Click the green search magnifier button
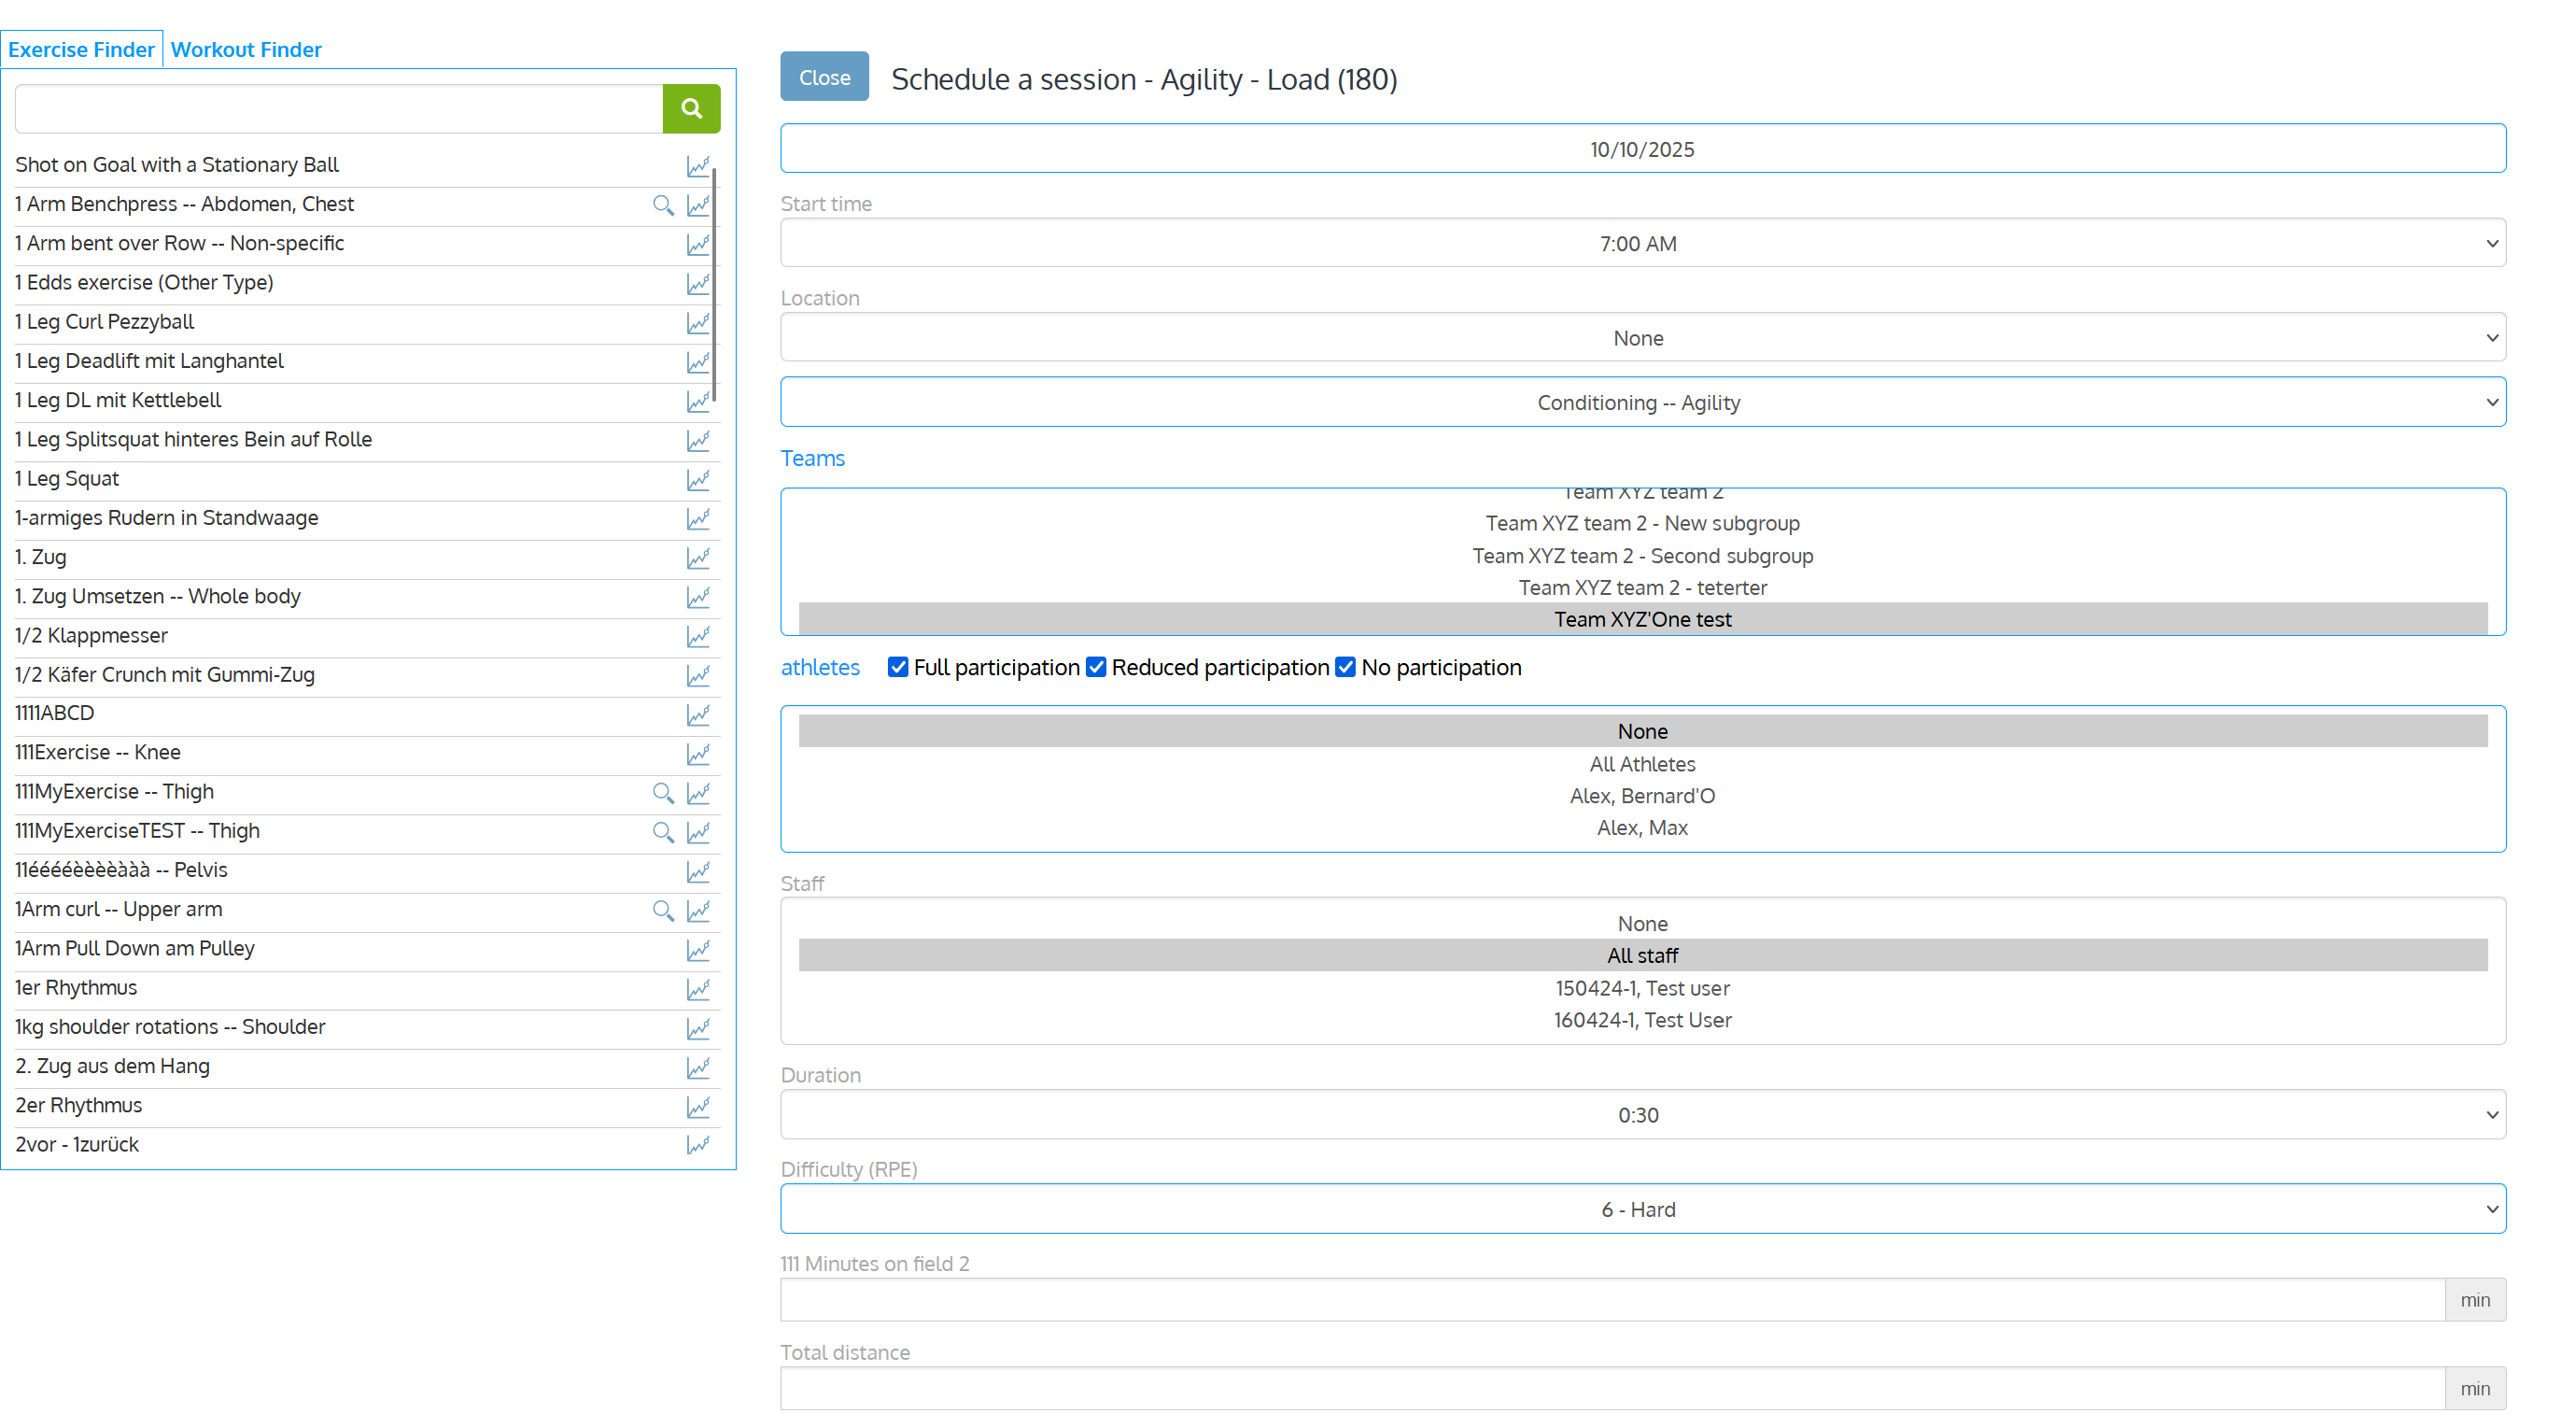 point(691,108)
